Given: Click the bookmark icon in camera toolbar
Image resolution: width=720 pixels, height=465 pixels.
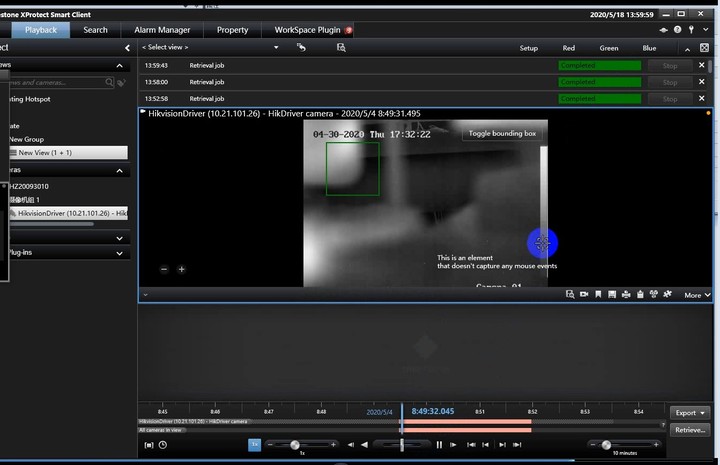Looking at the screenshot, I should pyautogui.click(x=598, y=295).
